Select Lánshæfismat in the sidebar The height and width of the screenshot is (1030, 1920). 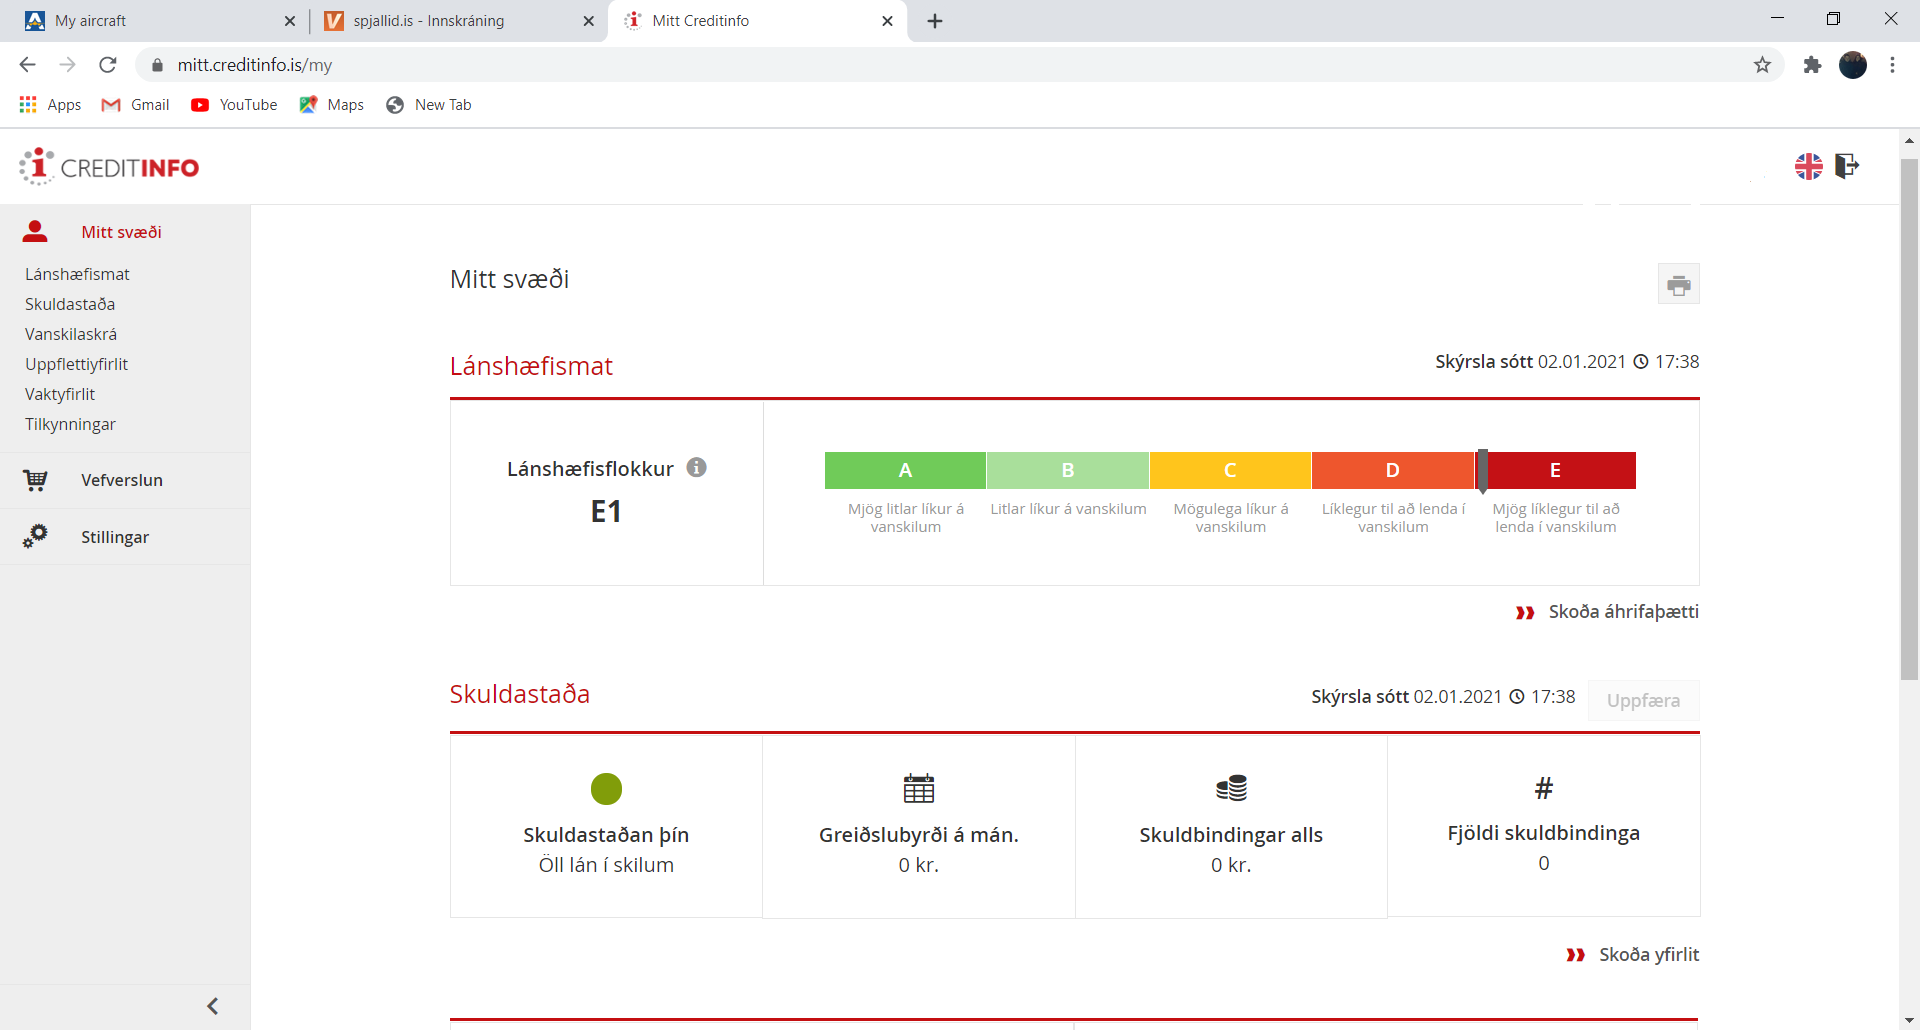[x=77, y=274]
